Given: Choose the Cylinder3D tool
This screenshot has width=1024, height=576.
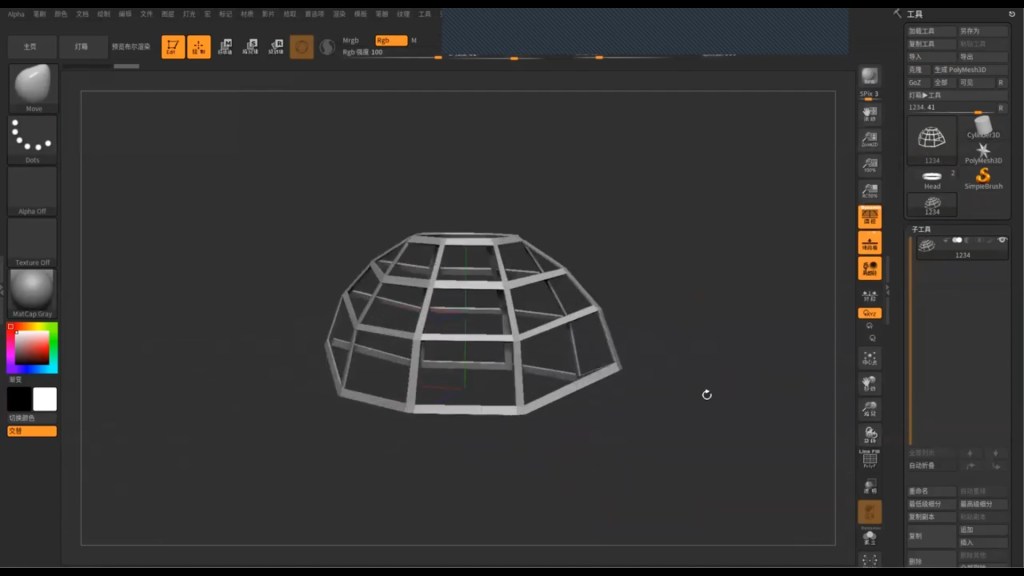Looking at the screenshot, I should 983,126.
